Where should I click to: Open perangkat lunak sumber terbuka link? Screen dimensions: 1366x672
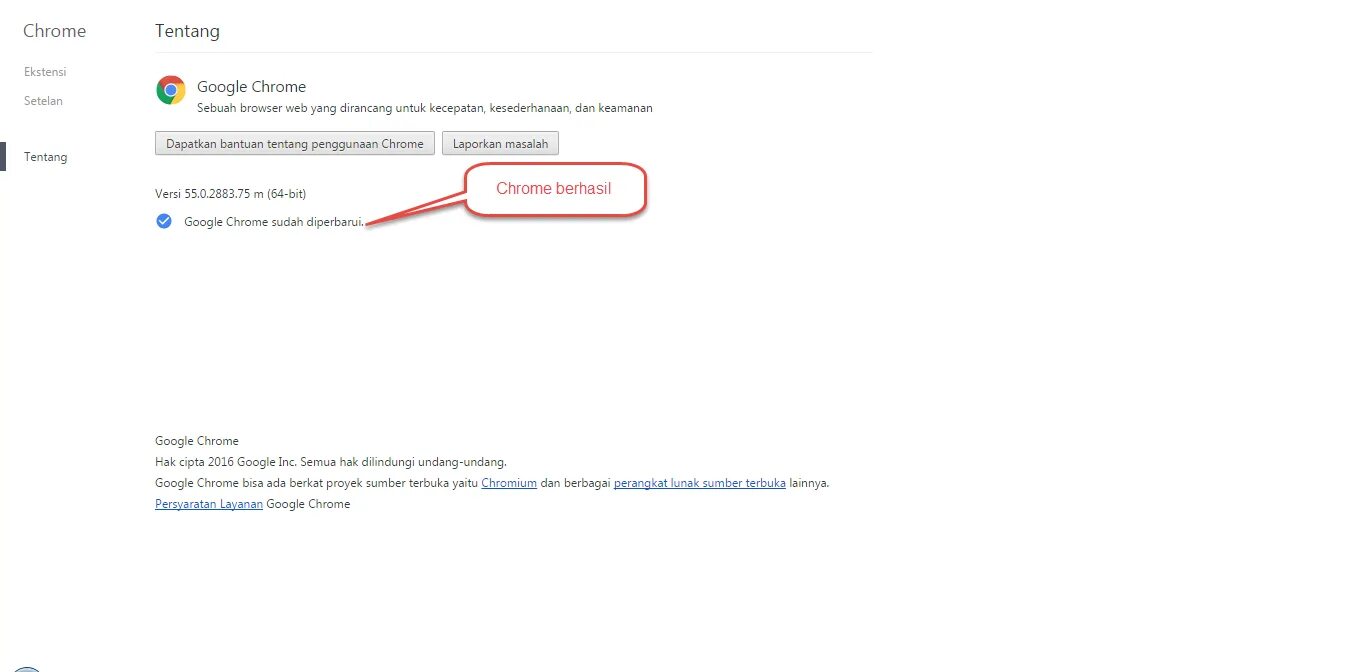click(x=700, y=483)
